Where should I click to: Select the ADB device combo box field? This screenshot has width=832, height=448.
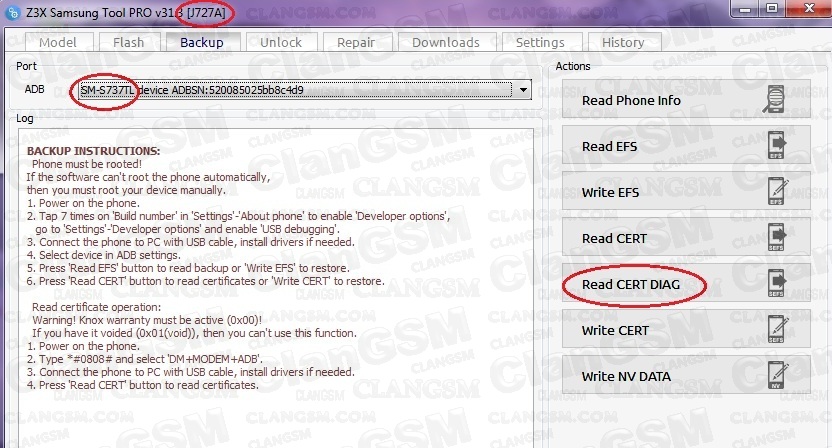tap(305, 90)
